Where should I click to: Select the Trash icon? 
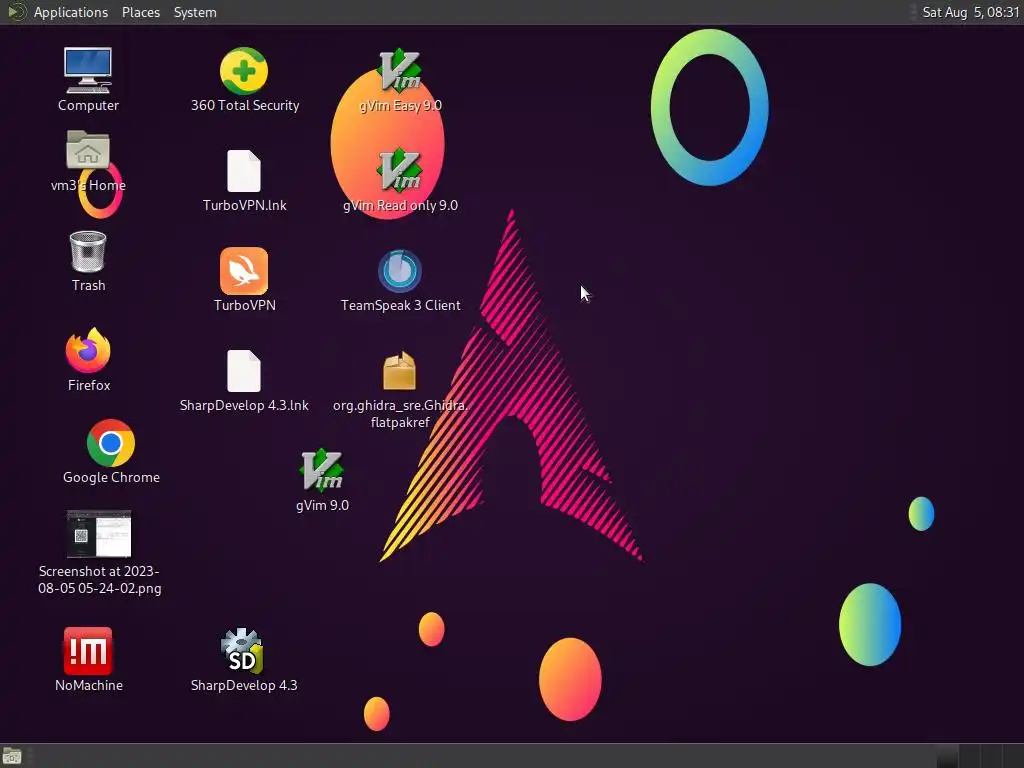[x=88, y=251]
